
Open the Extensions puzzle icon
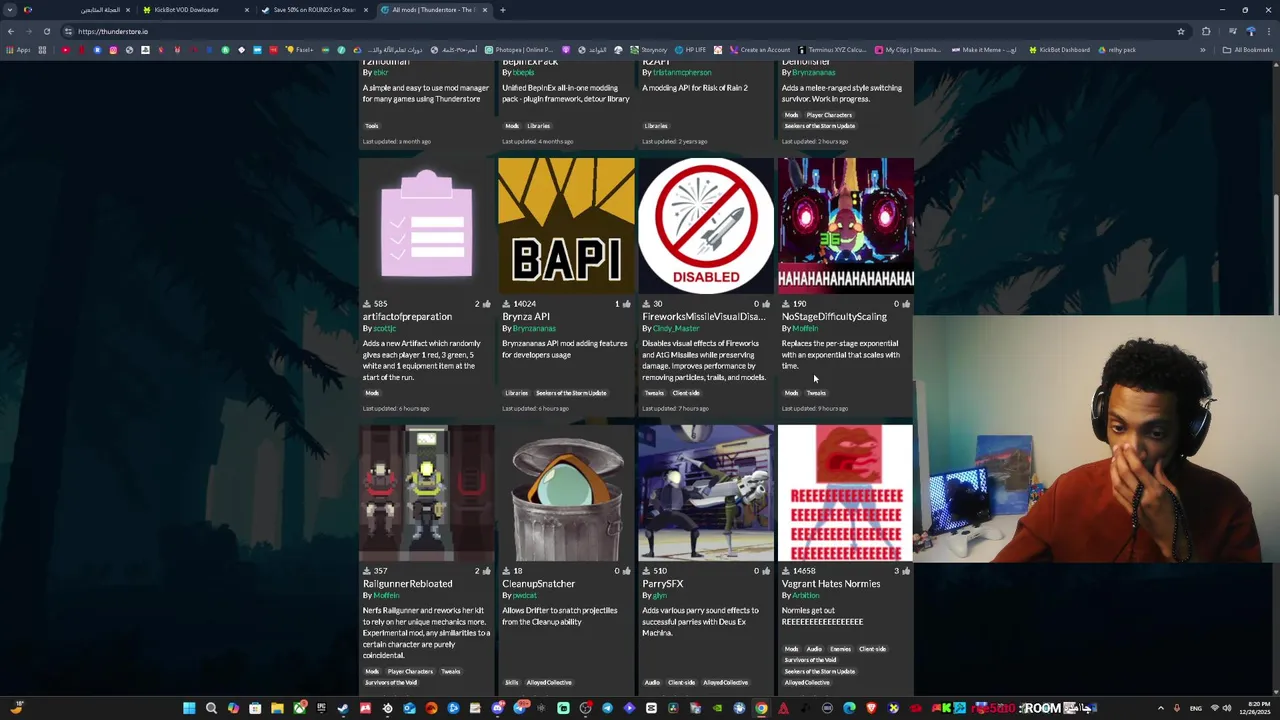1207,31
